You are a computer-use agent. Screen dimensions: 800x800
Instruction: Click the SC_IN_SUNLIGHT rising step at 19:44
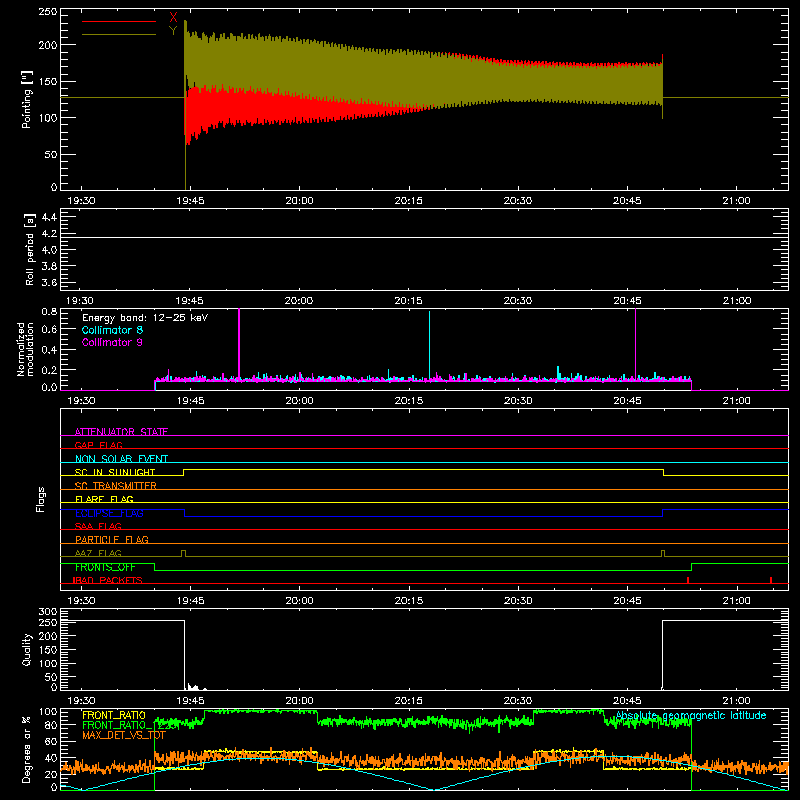coord(184,472)
